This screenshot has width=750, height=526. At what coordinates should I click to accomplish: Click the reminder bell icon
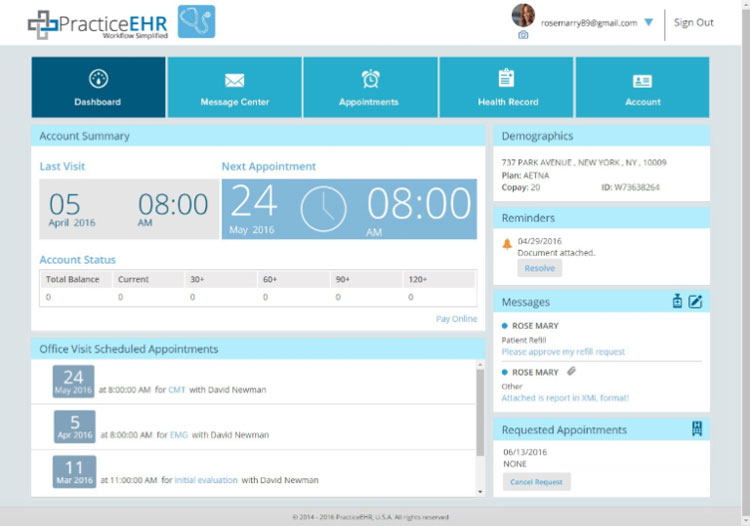click(507, 244)
